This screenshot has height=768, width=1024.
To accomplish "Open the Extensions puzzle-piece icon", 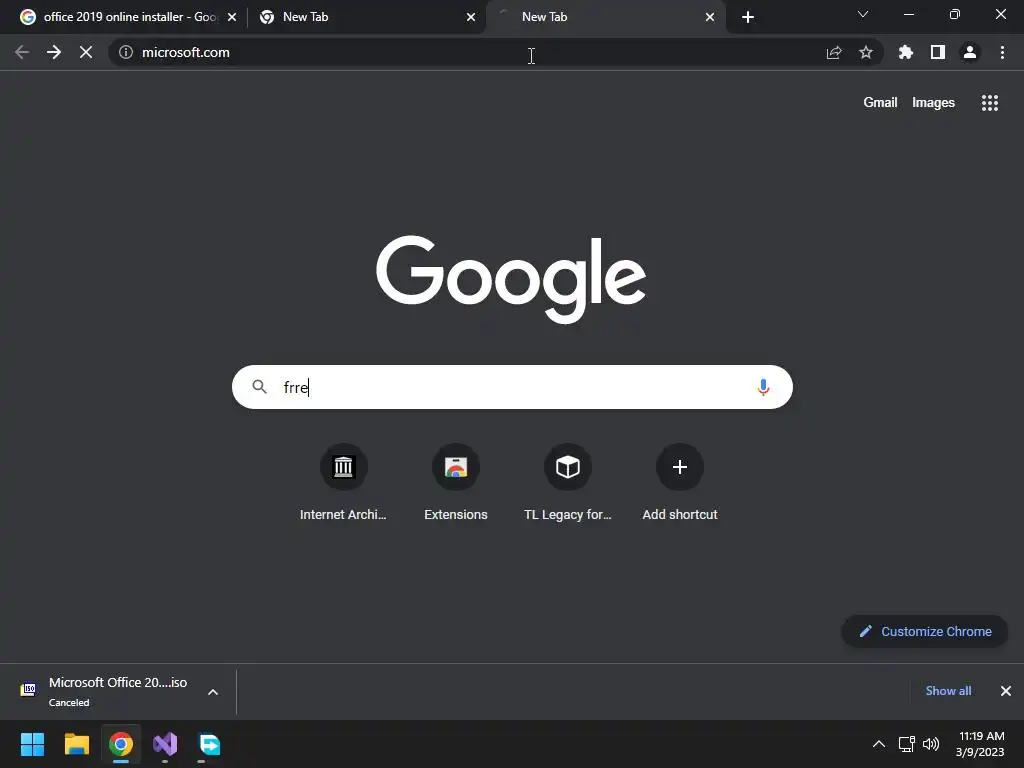I will (906, 52).
